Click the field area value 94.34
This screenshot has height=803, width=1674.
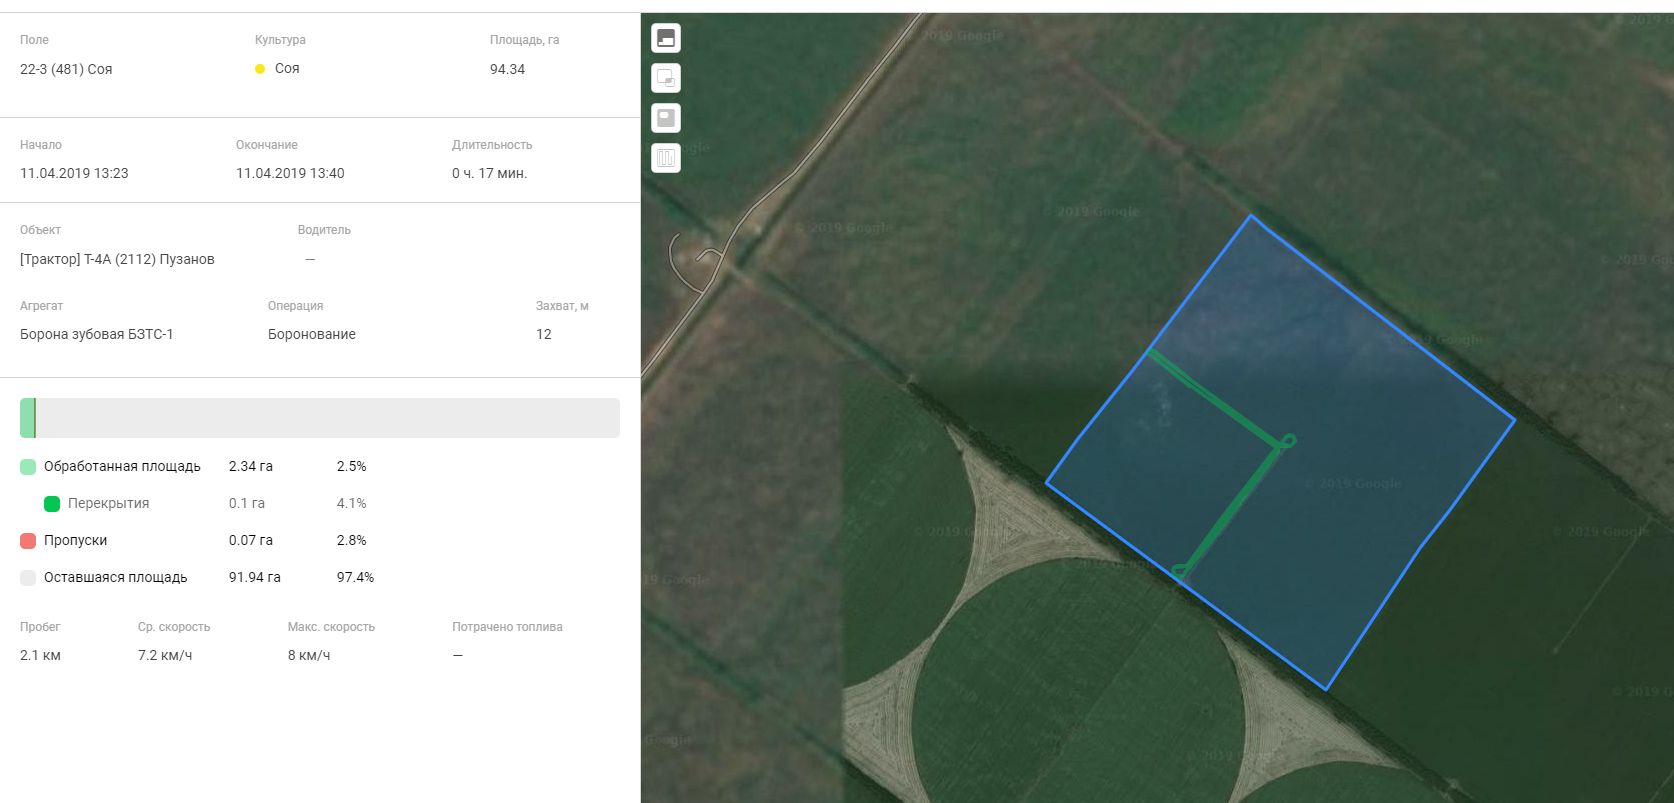click(507, 69)
